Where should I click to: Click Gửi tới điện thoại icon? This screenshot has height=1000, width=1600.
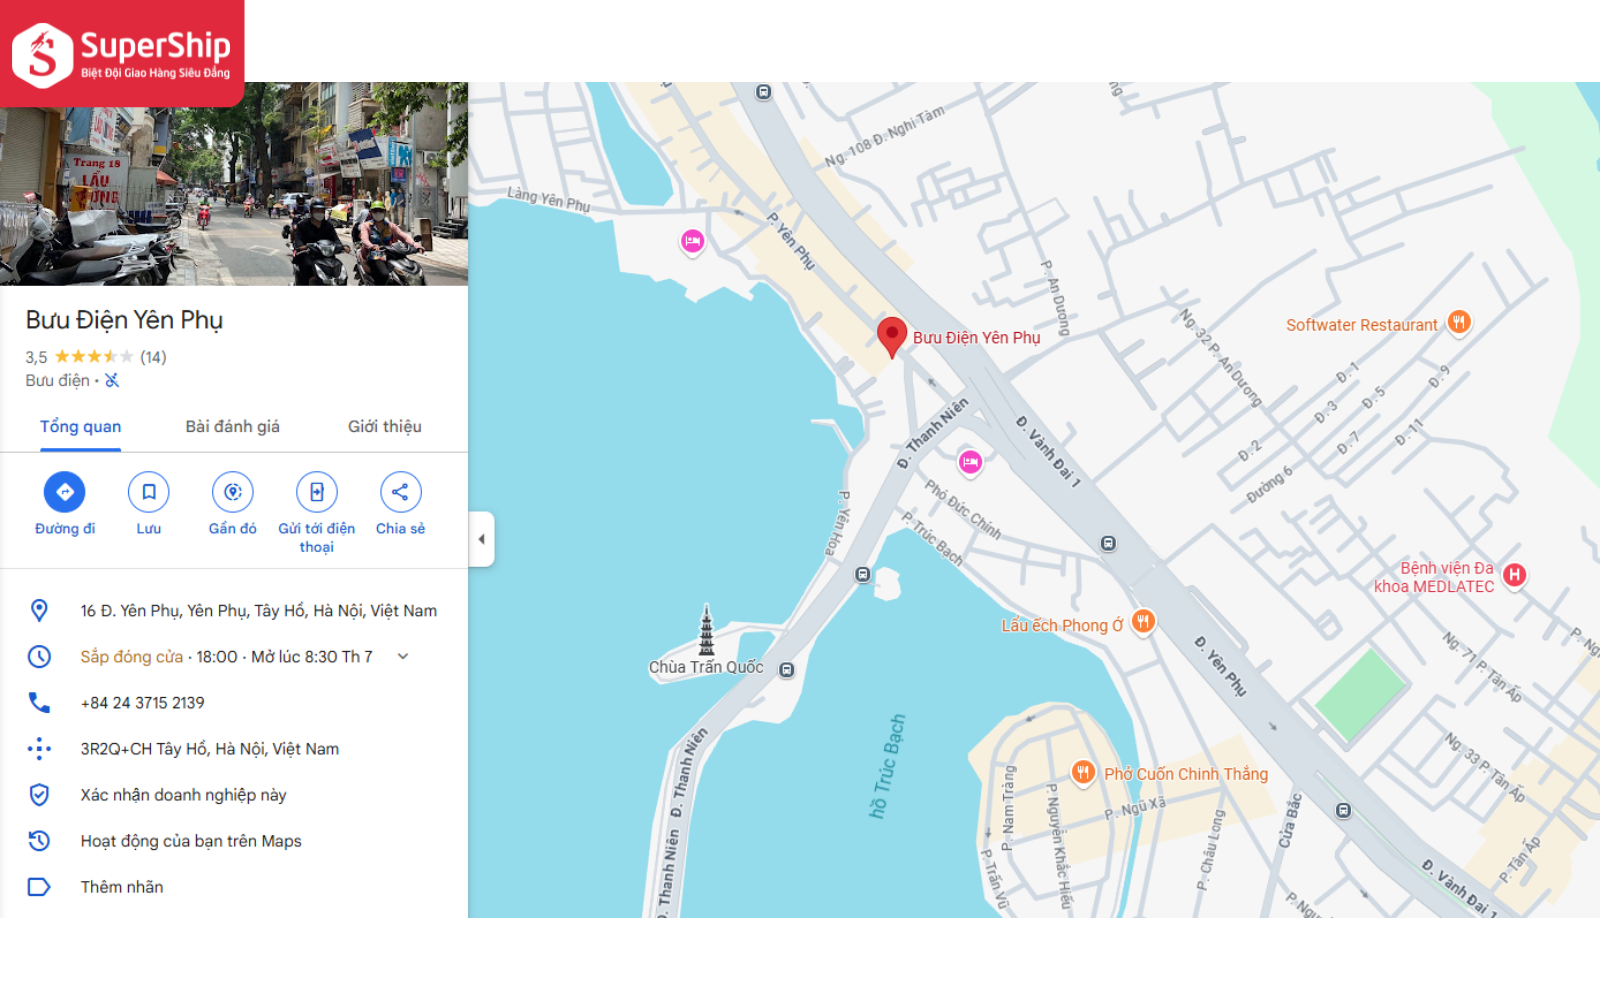coord(317,492)
